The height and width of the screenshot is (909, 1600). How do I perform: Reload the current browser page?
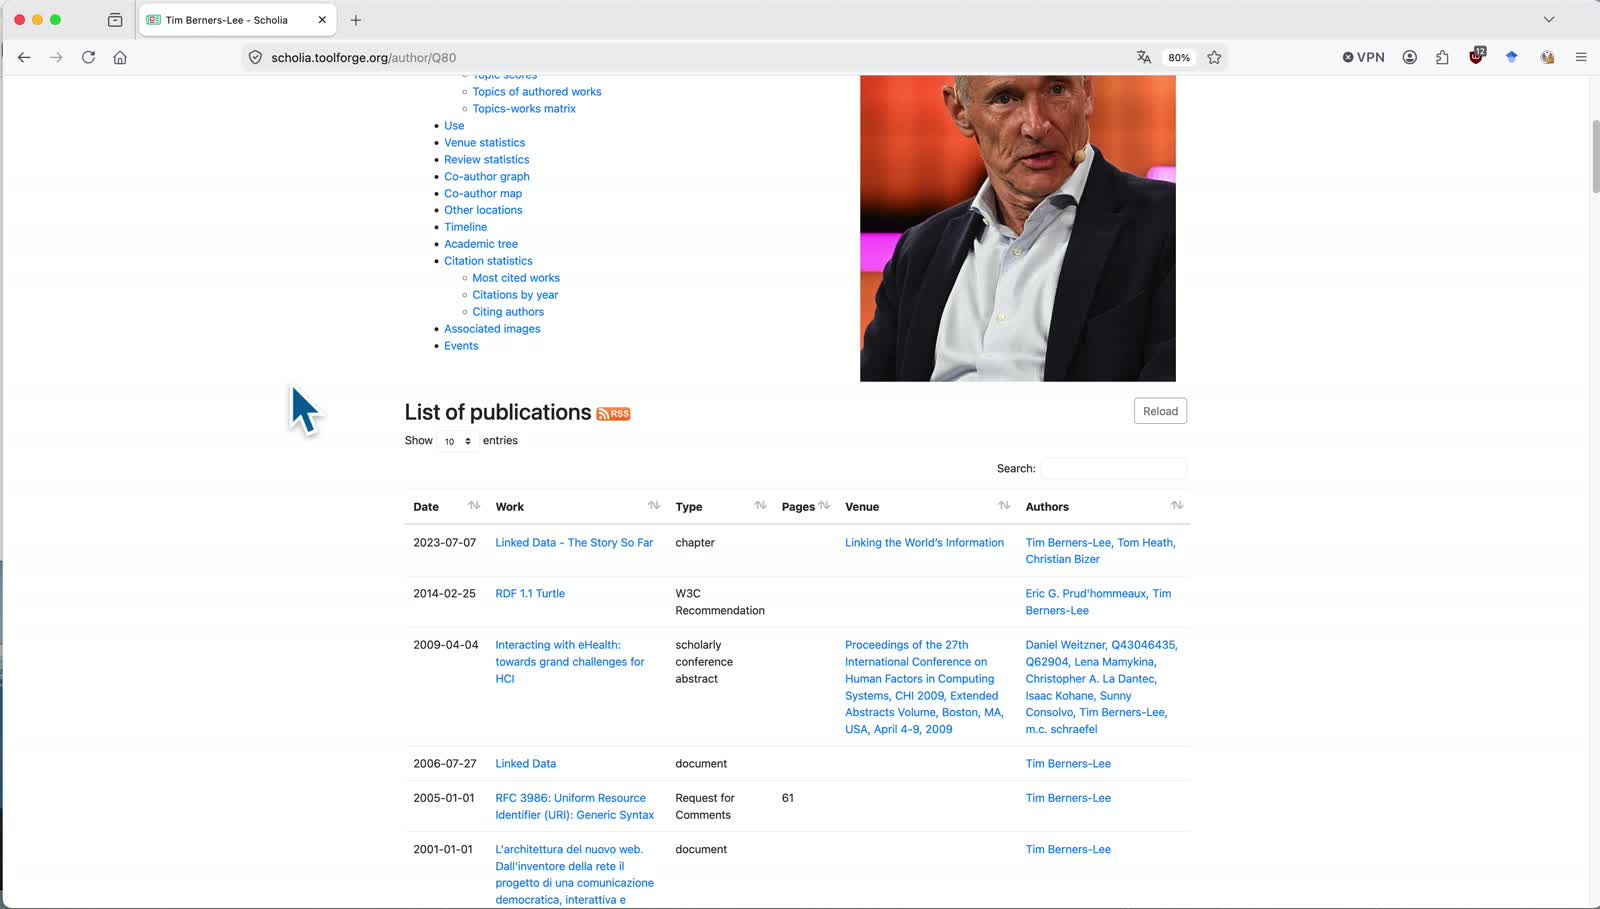coord(88,57)
